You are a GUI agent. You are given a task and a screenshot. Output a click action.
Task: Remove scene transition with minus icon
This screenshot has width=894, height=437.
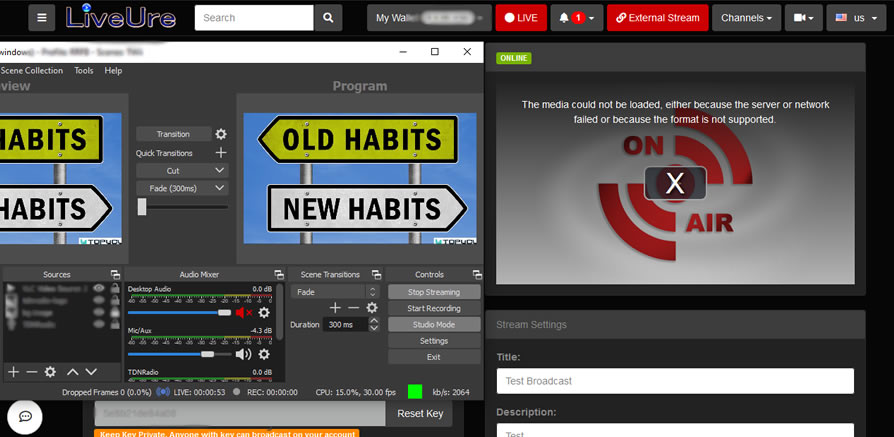point(353,308)
